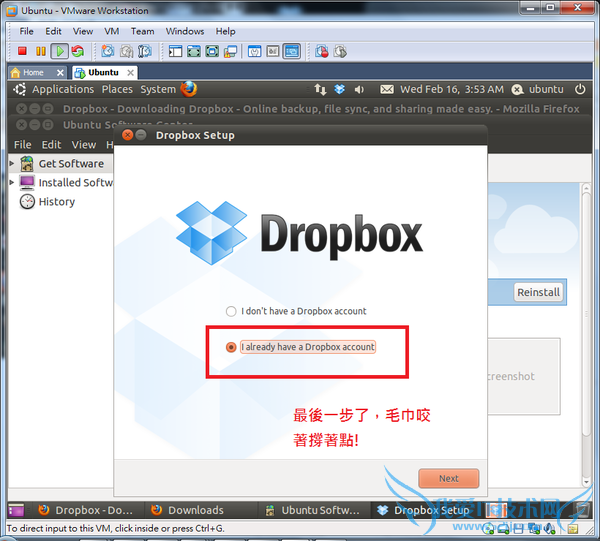The height and width of the screenshot is (541, 600).
Task: Toggle the VMware sidebar view icon
Action: point(175,51)
